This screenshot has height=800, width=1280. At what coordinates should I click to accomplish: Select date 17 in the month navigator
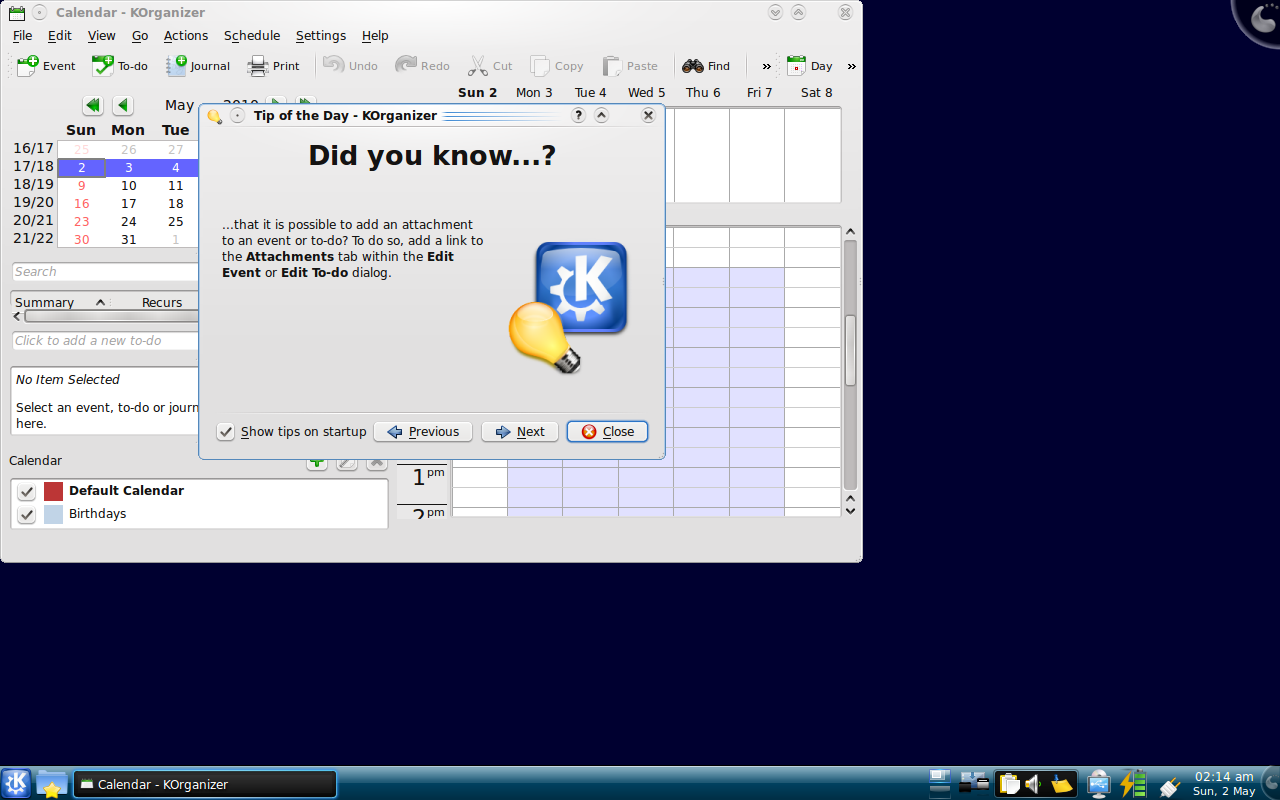click(x=128, y=203)
